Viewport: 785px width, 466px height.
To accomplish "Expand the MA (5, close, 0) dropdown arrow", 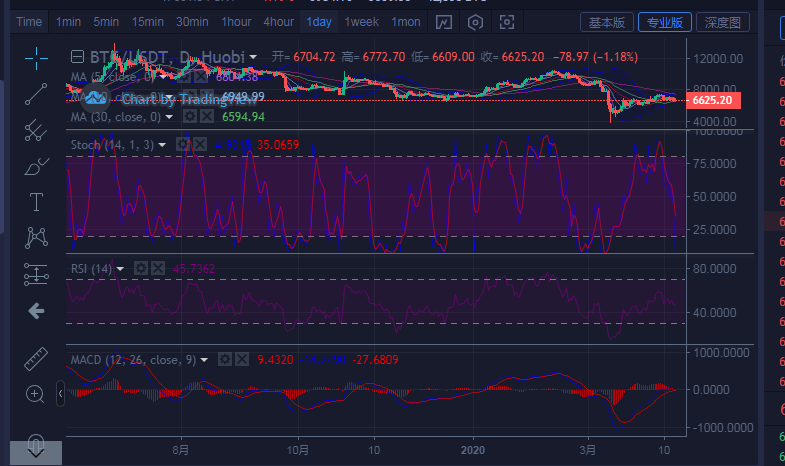I will coord(163,77).
